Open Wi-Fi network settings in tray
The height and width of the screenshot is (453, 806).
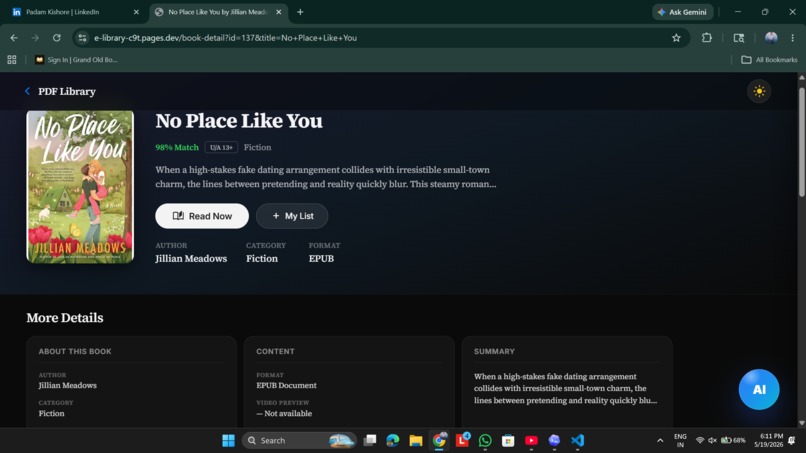click(700, 441)
